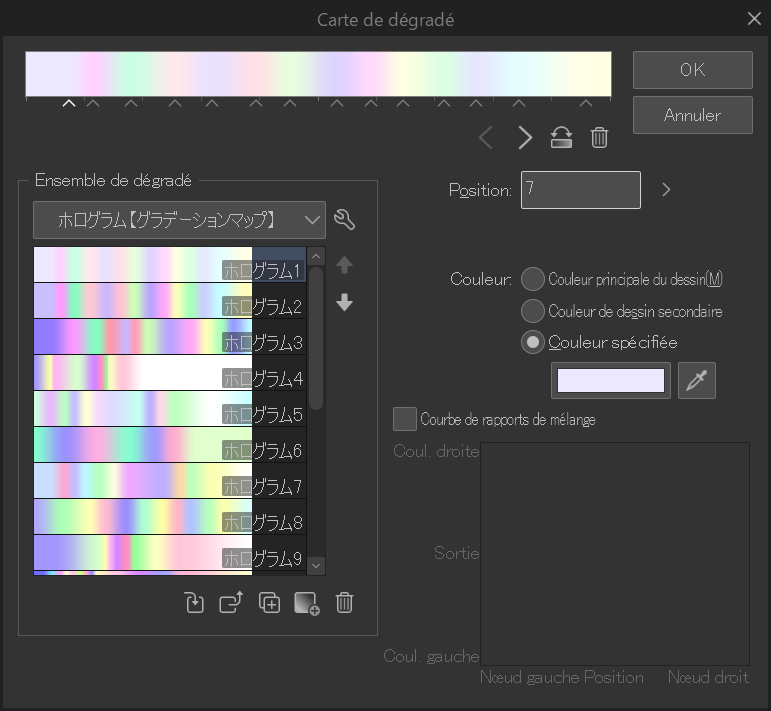The image size is (771, 711).
Task: Open the gradient set dropdown
Action: 180,220
